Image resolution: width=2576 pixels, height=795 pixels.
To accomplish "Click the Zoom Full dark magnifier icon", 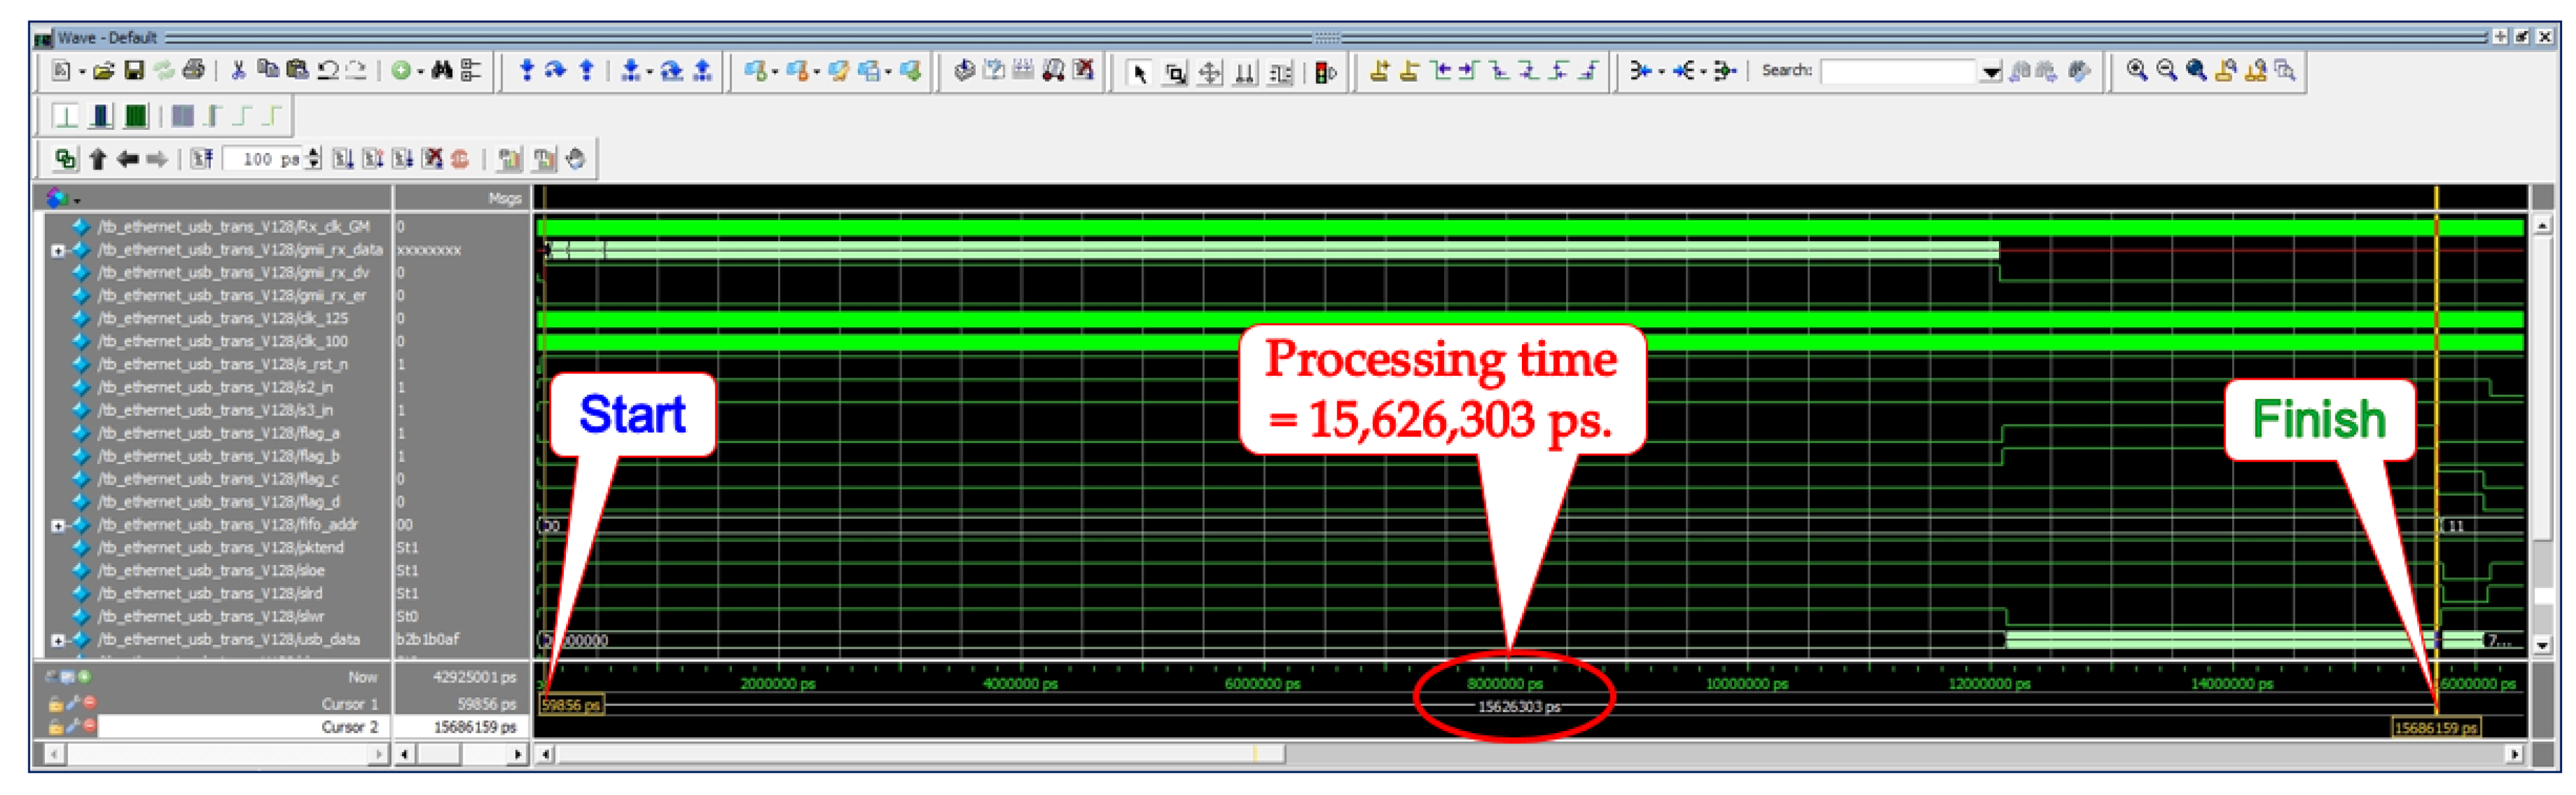I will pos(2196,70).
